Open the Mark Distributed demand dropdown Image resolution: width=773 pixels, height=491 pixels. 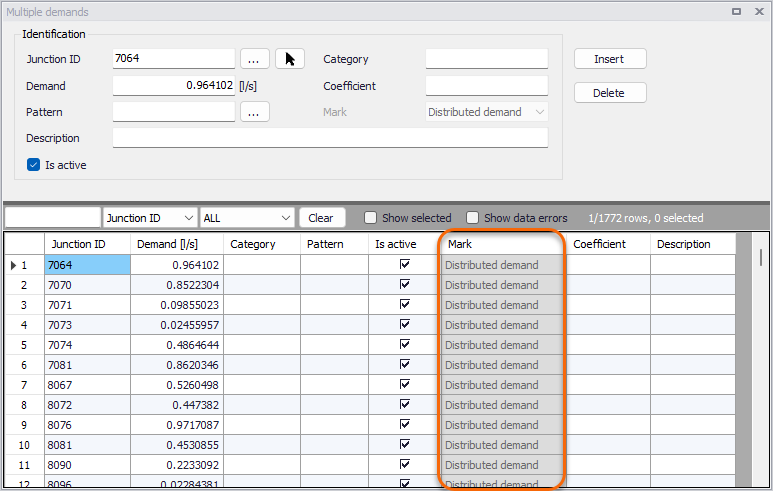(487, 112)
